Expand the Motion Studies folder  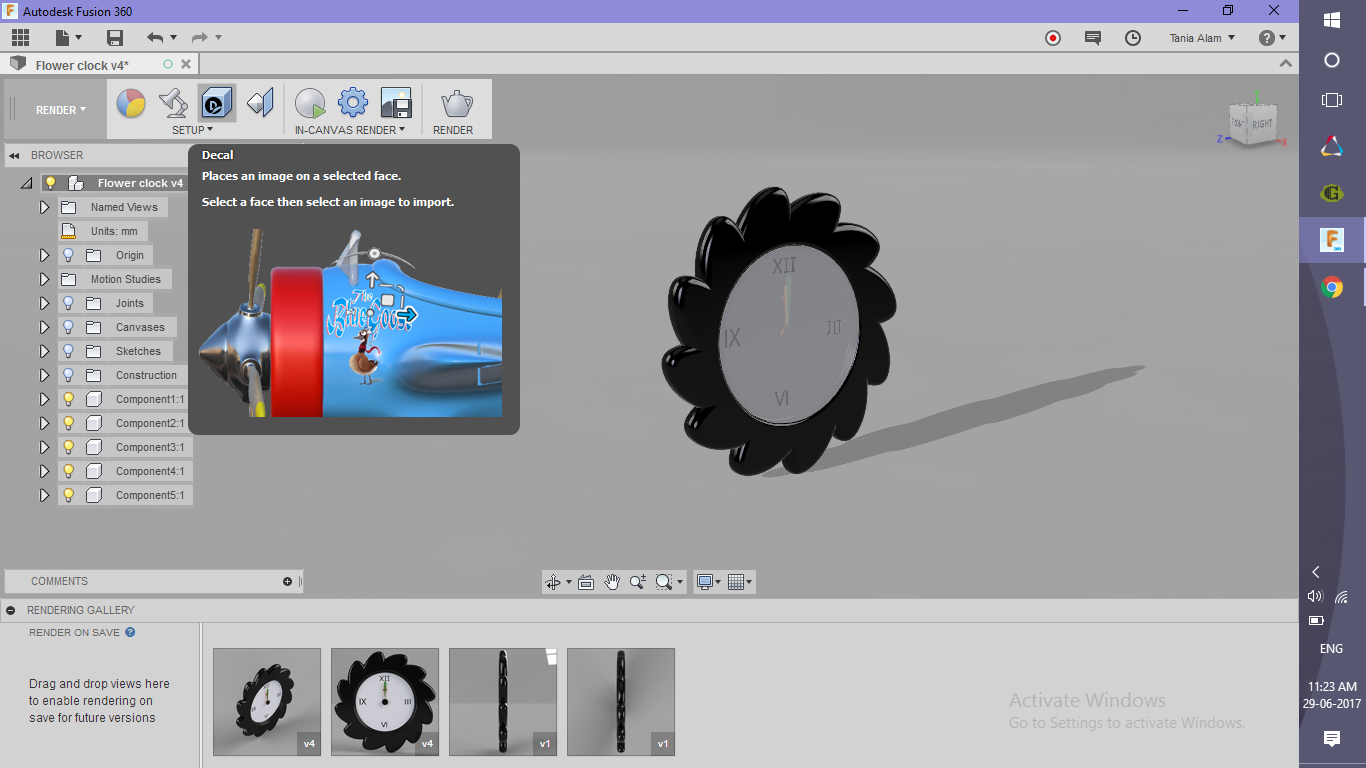click(x=44, y=279)
